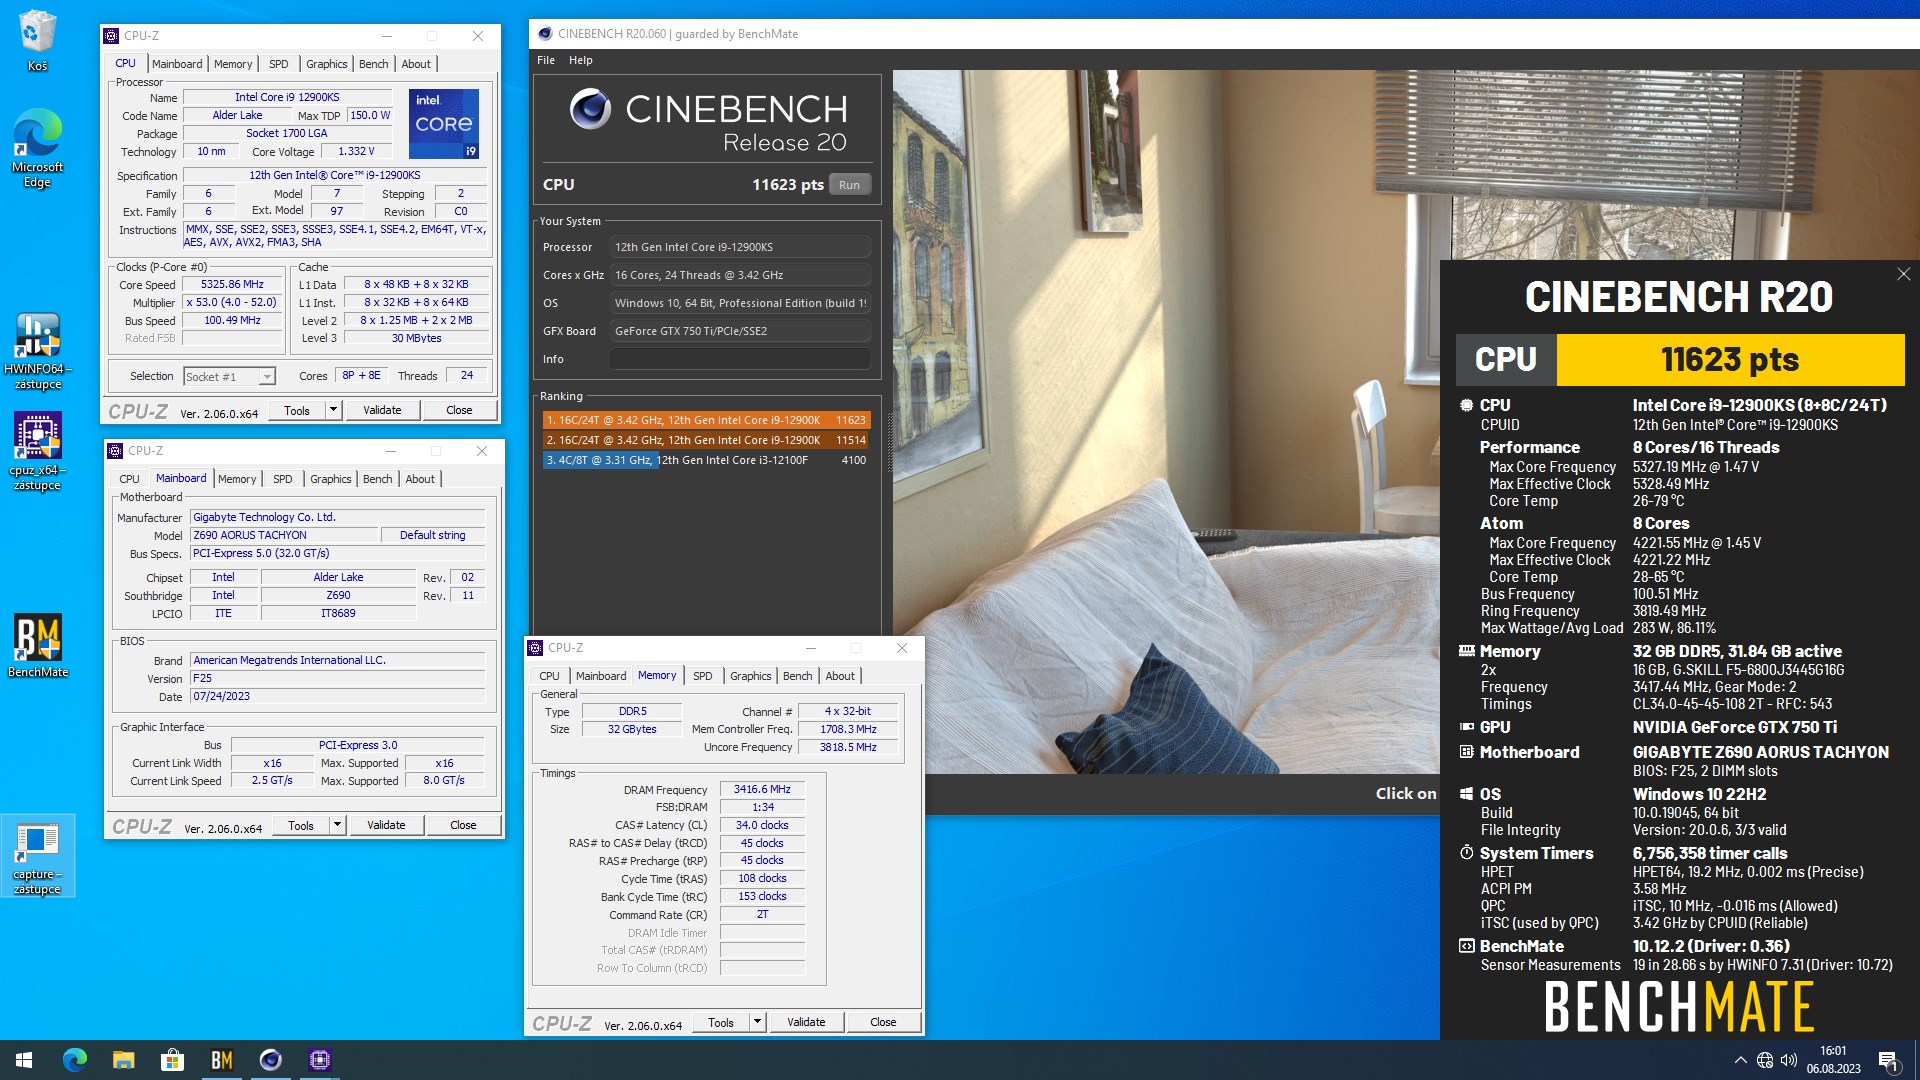1920x1080 pixels.
Task: Select first ranking entry with 11623 score
Action: [706, 420]
